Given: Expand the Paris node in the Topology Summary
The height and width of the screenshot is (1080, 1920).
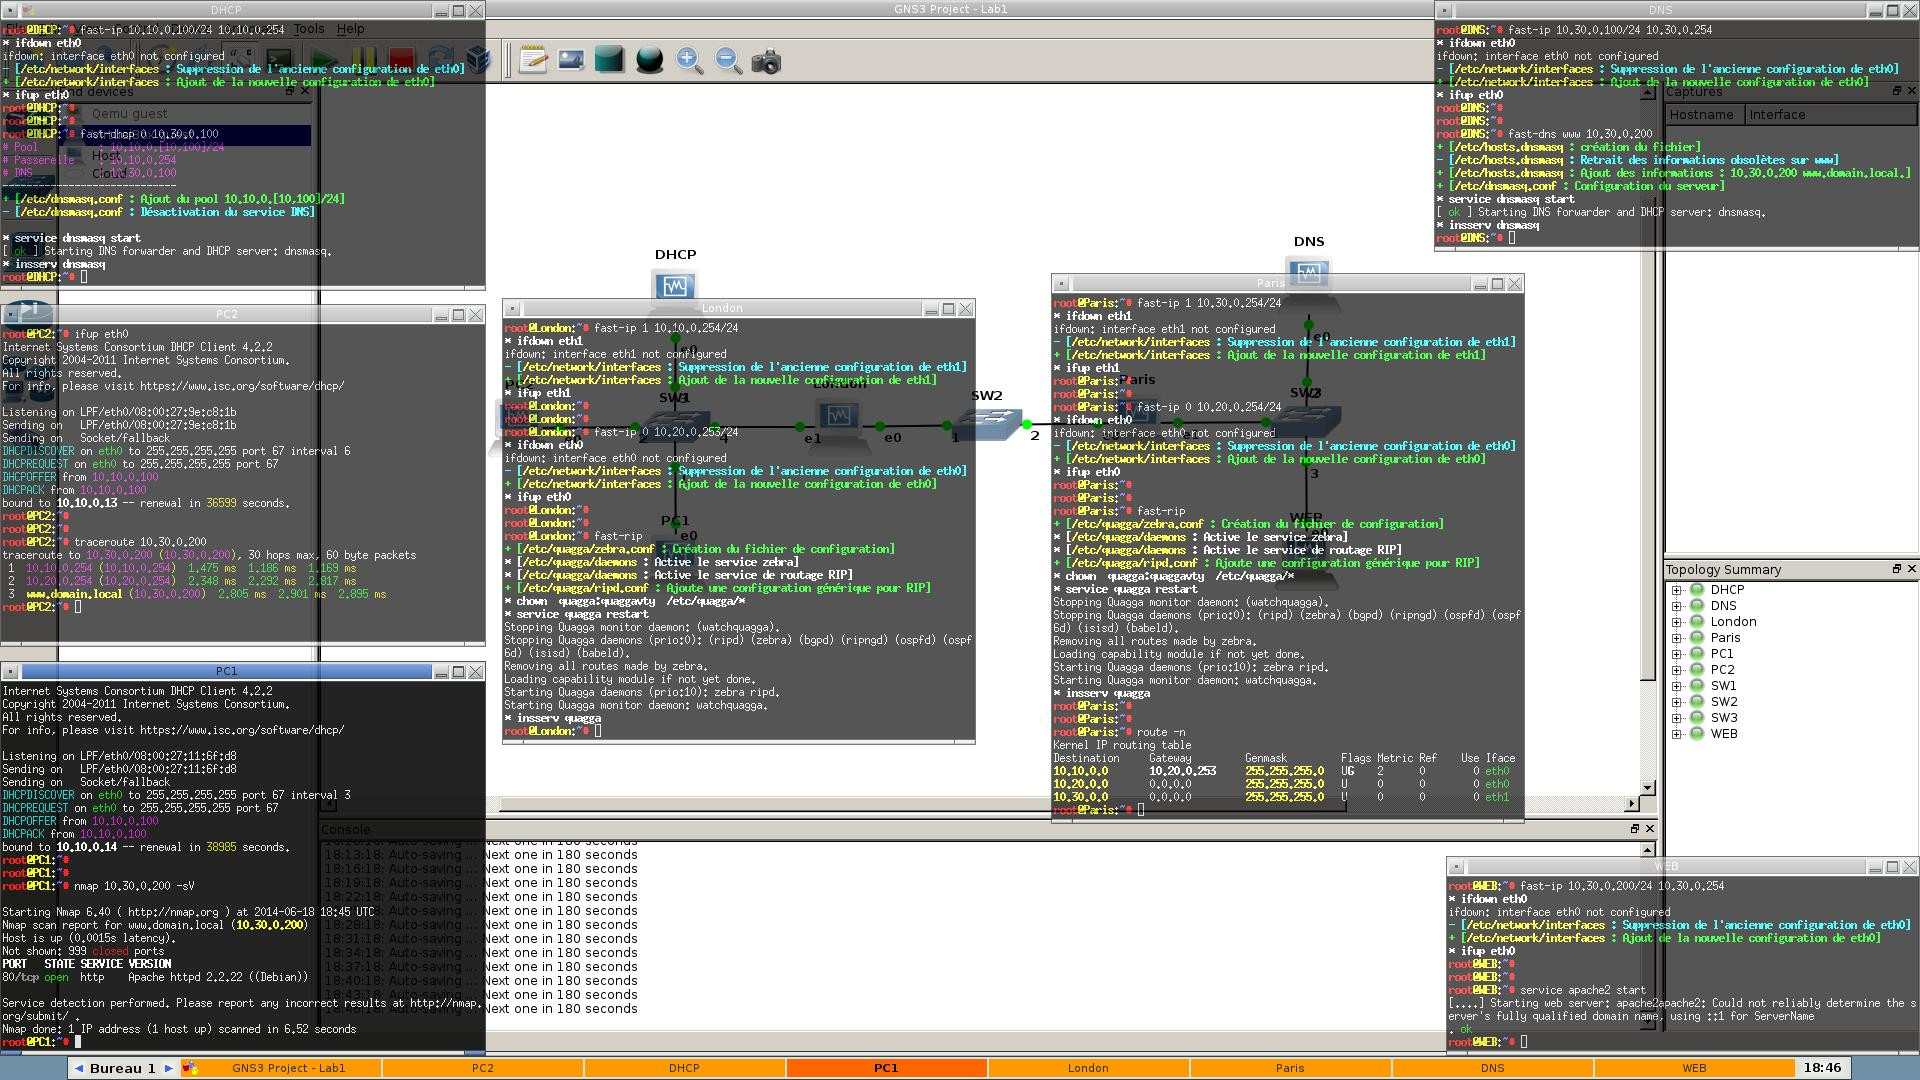Looking at the screenshot, I should pos(1677,638).
